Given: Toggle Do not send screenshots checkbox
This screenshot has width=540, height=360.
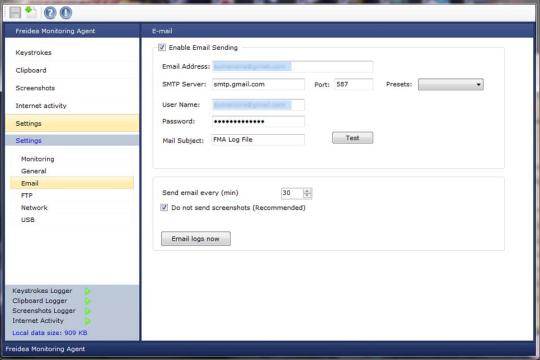Looking at the screenshot, I should tap(164, 207).
